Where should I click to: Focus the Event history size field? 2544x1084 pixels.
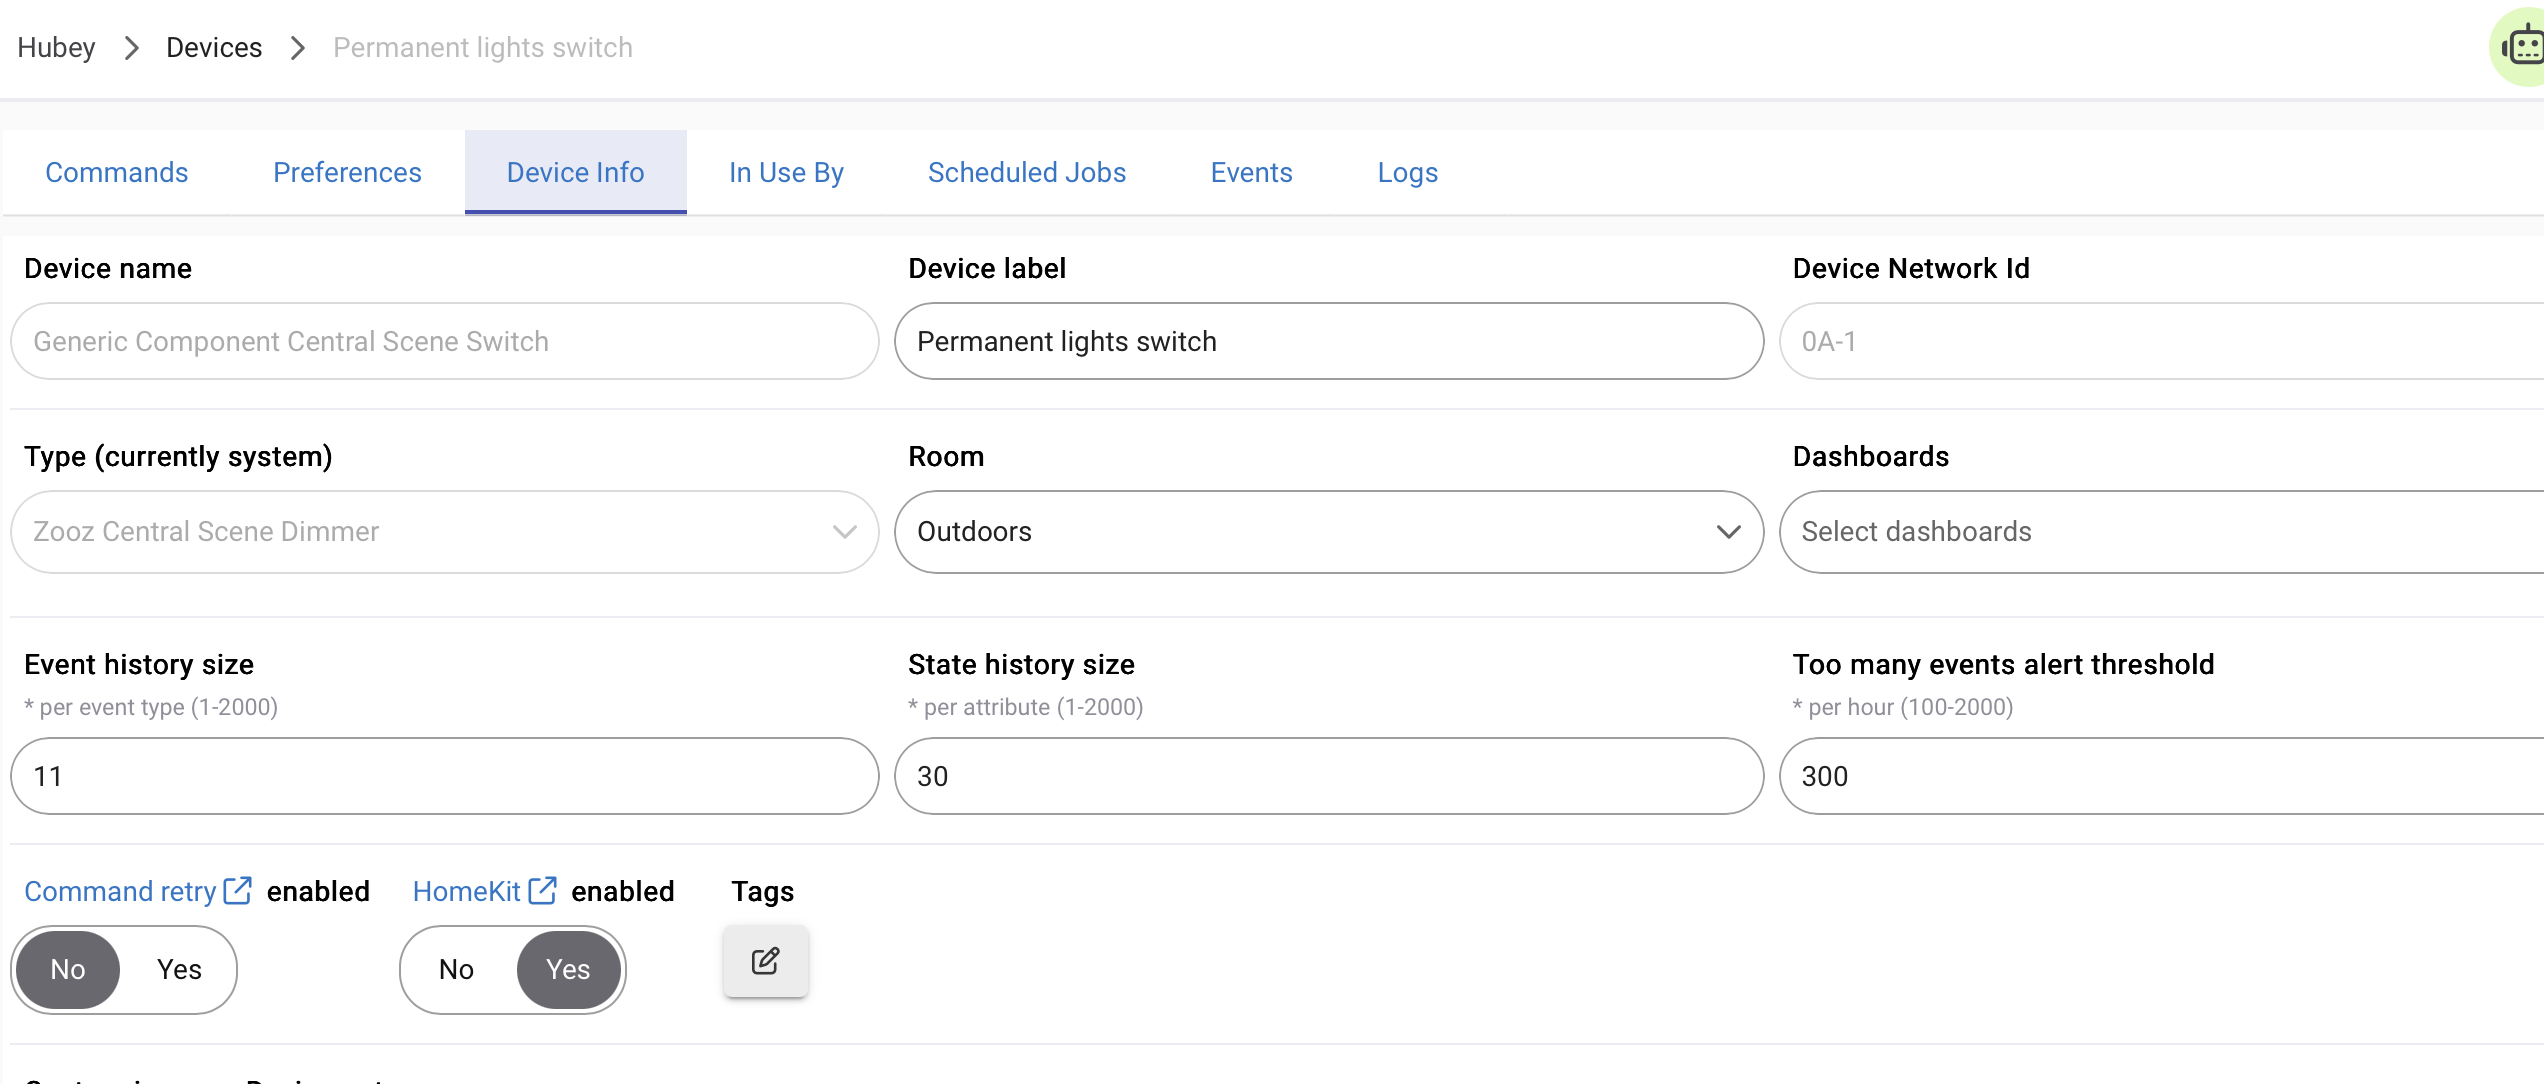pos(444,776)
